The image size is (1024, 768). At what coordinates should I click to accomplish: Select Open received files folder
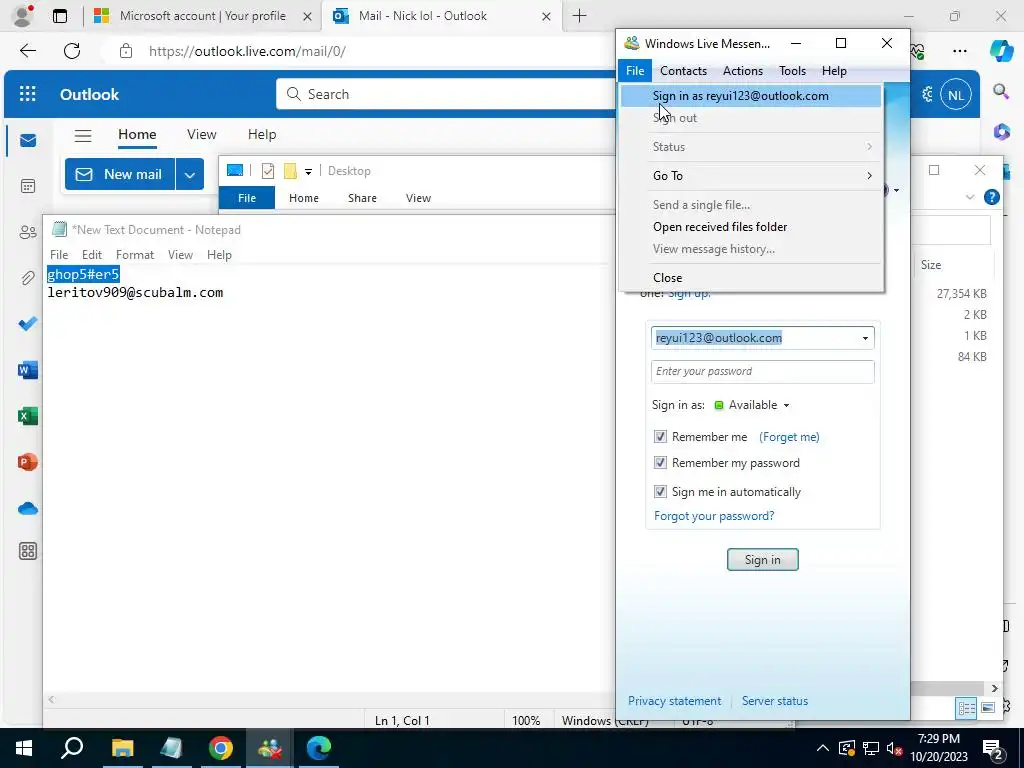751,227
